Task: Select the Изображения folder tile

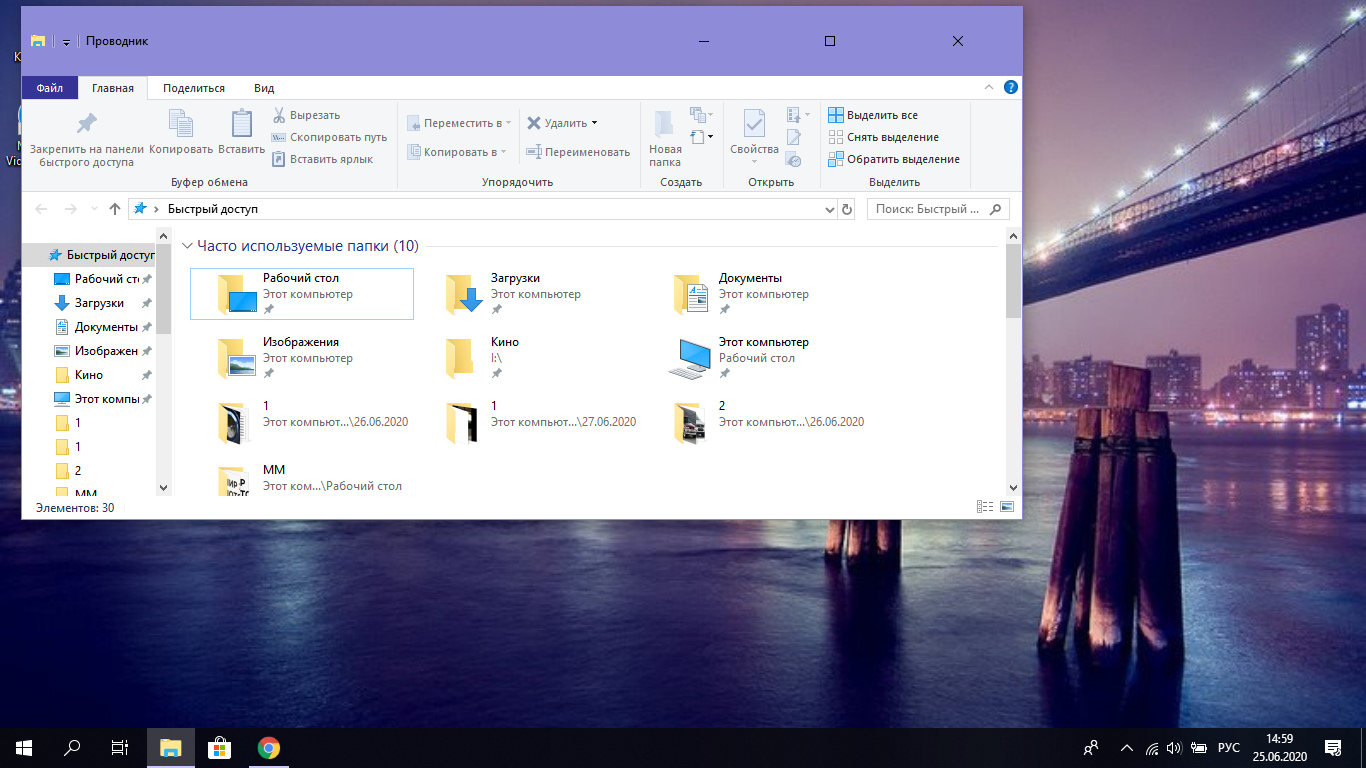Action: coord(302,358)
